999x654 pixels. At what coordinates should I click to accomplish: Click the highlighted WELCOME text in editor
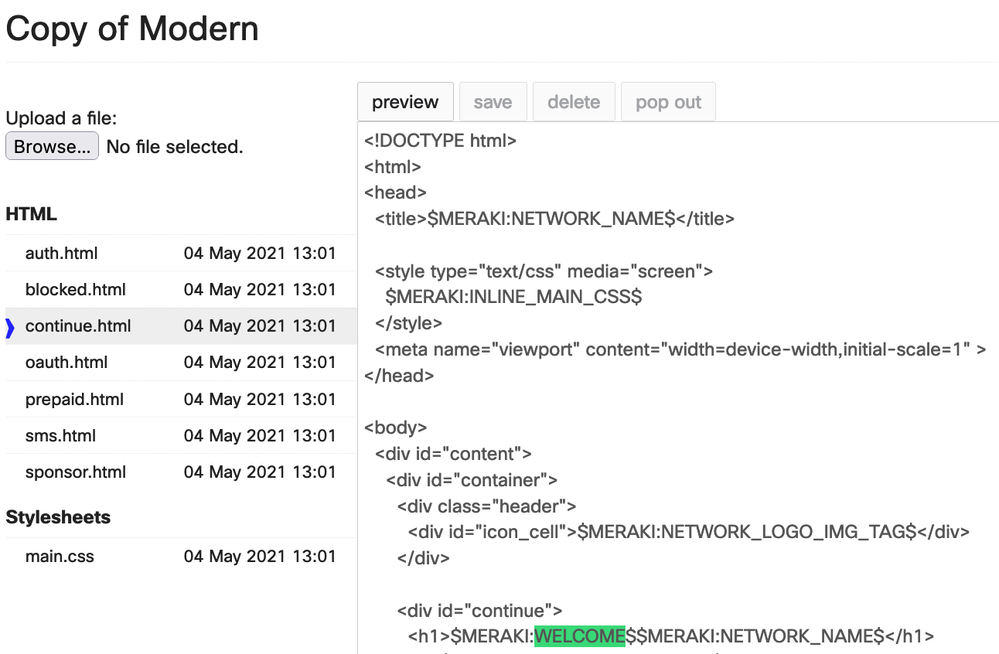click(580, 636)
